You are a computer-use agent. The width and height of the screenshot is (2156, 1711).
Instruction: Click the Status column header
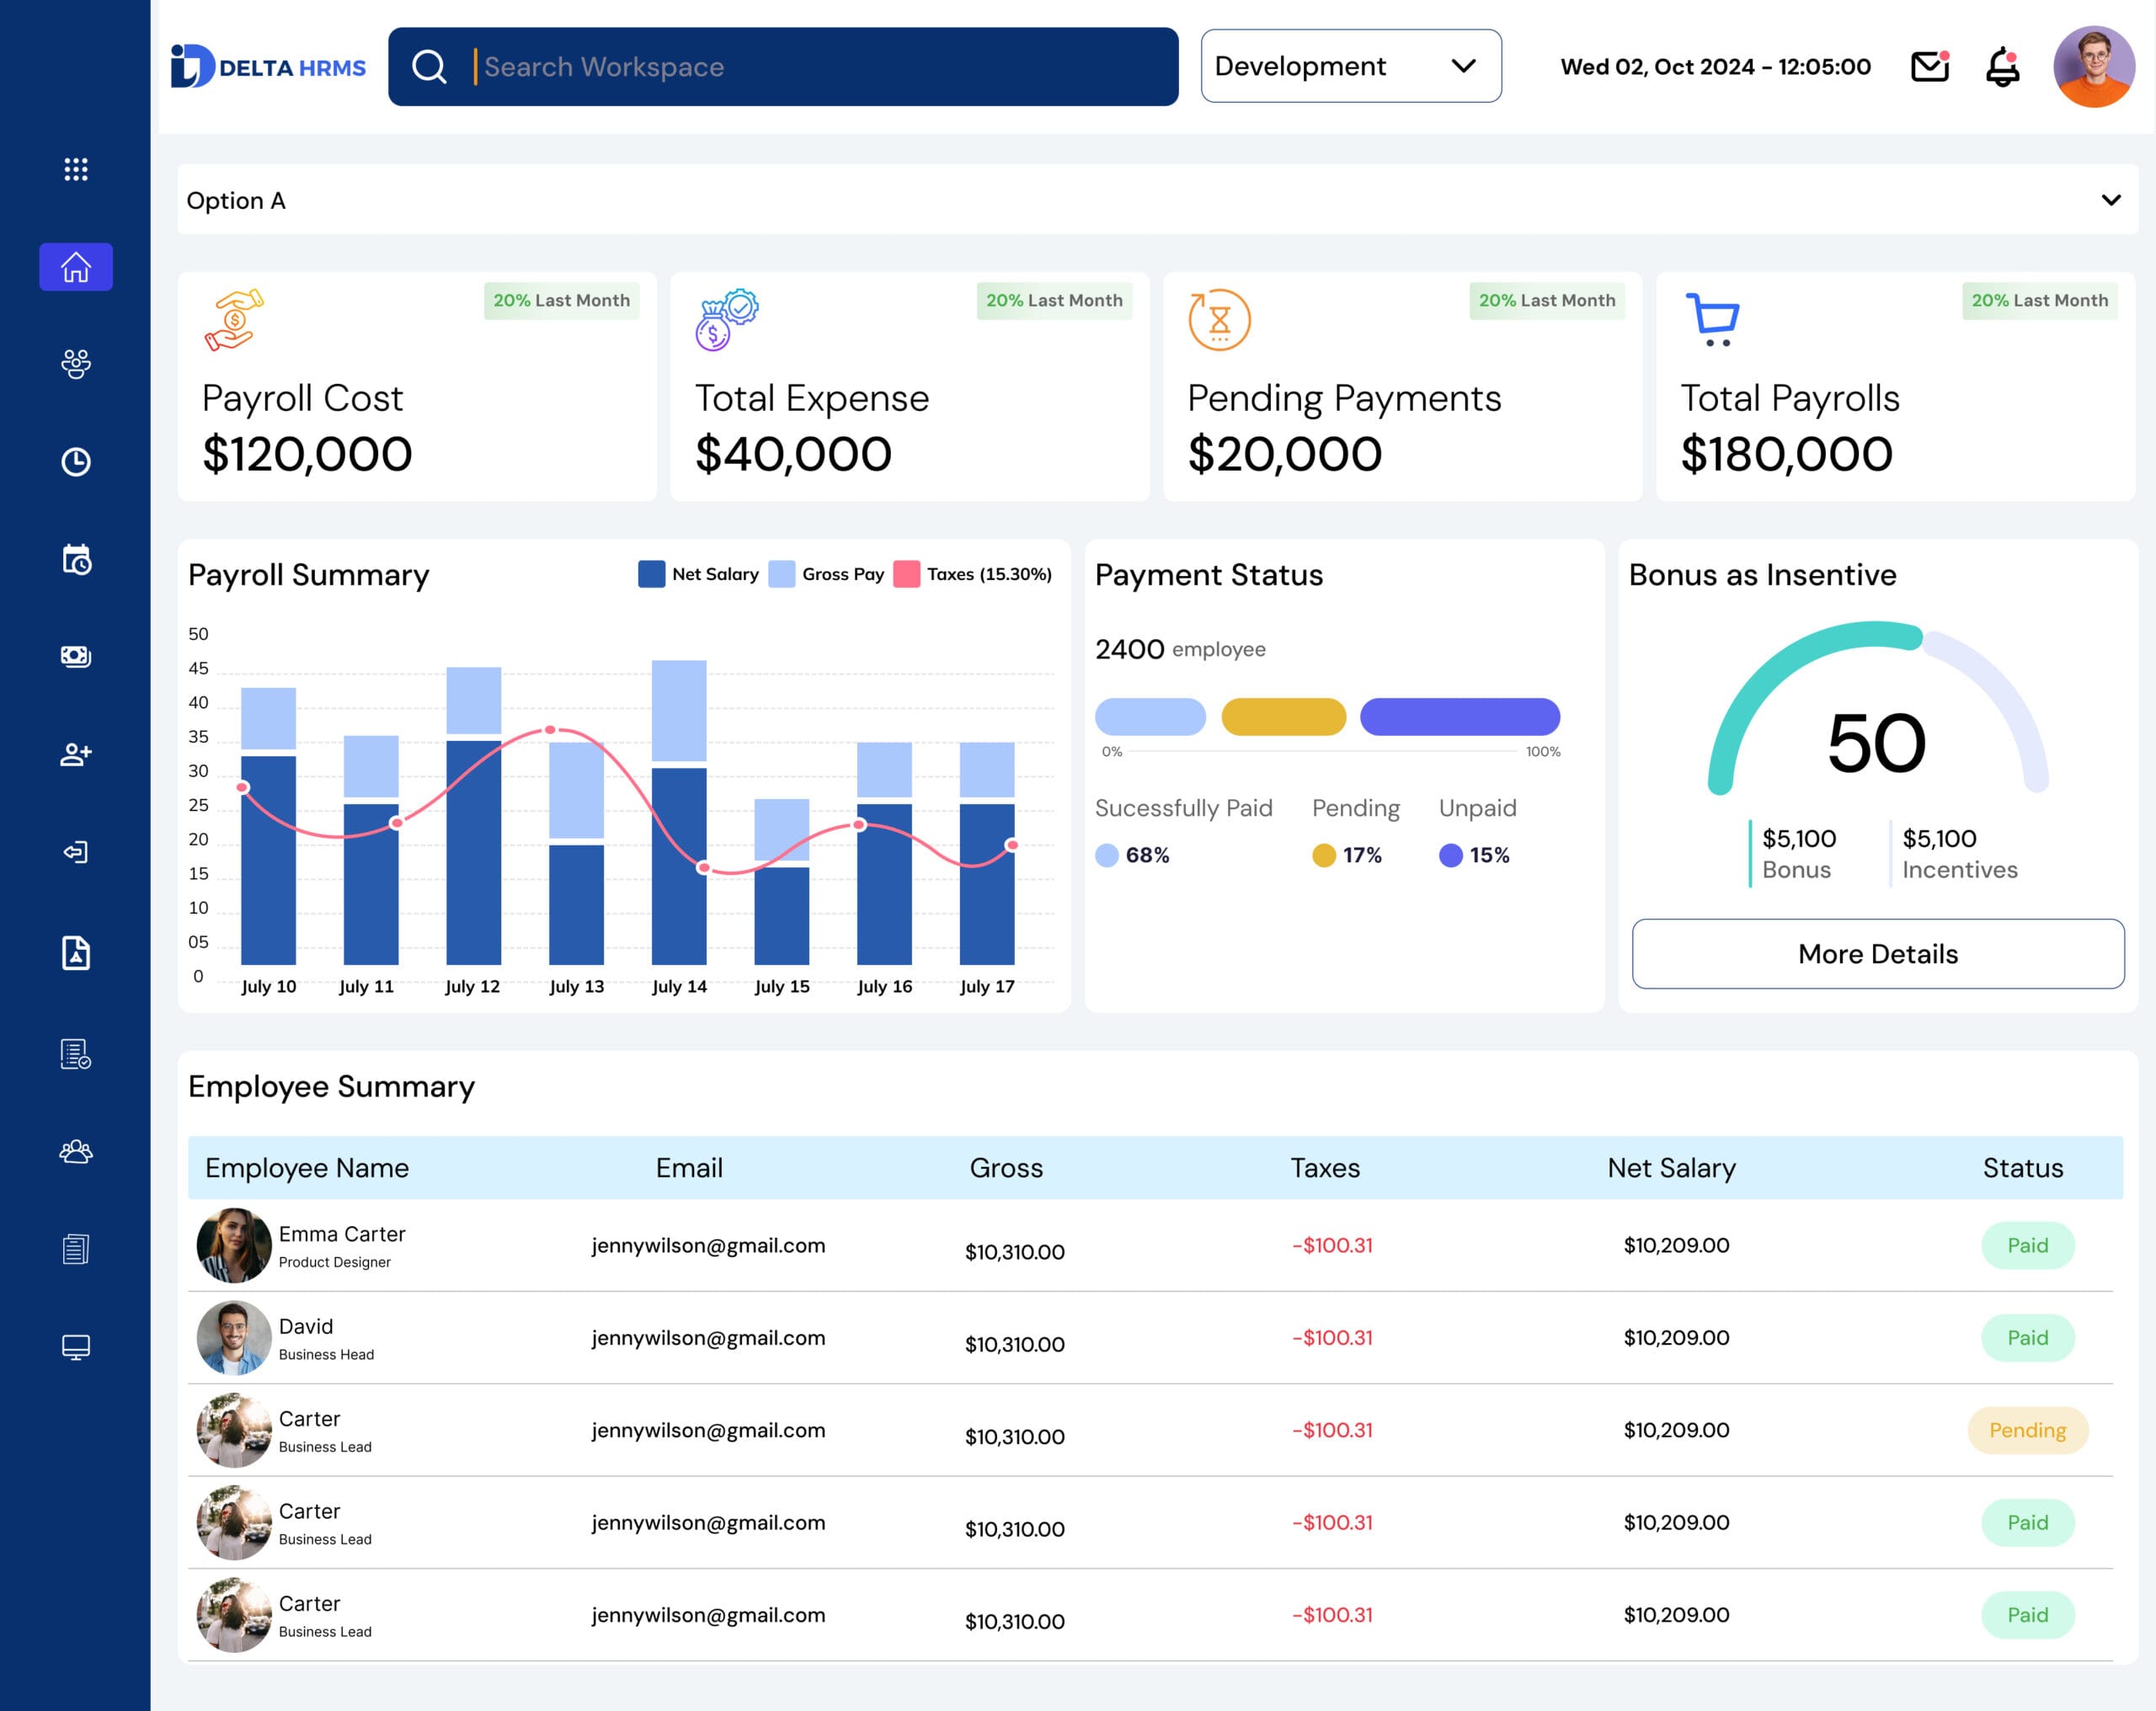click(x=2023, y=1168)
